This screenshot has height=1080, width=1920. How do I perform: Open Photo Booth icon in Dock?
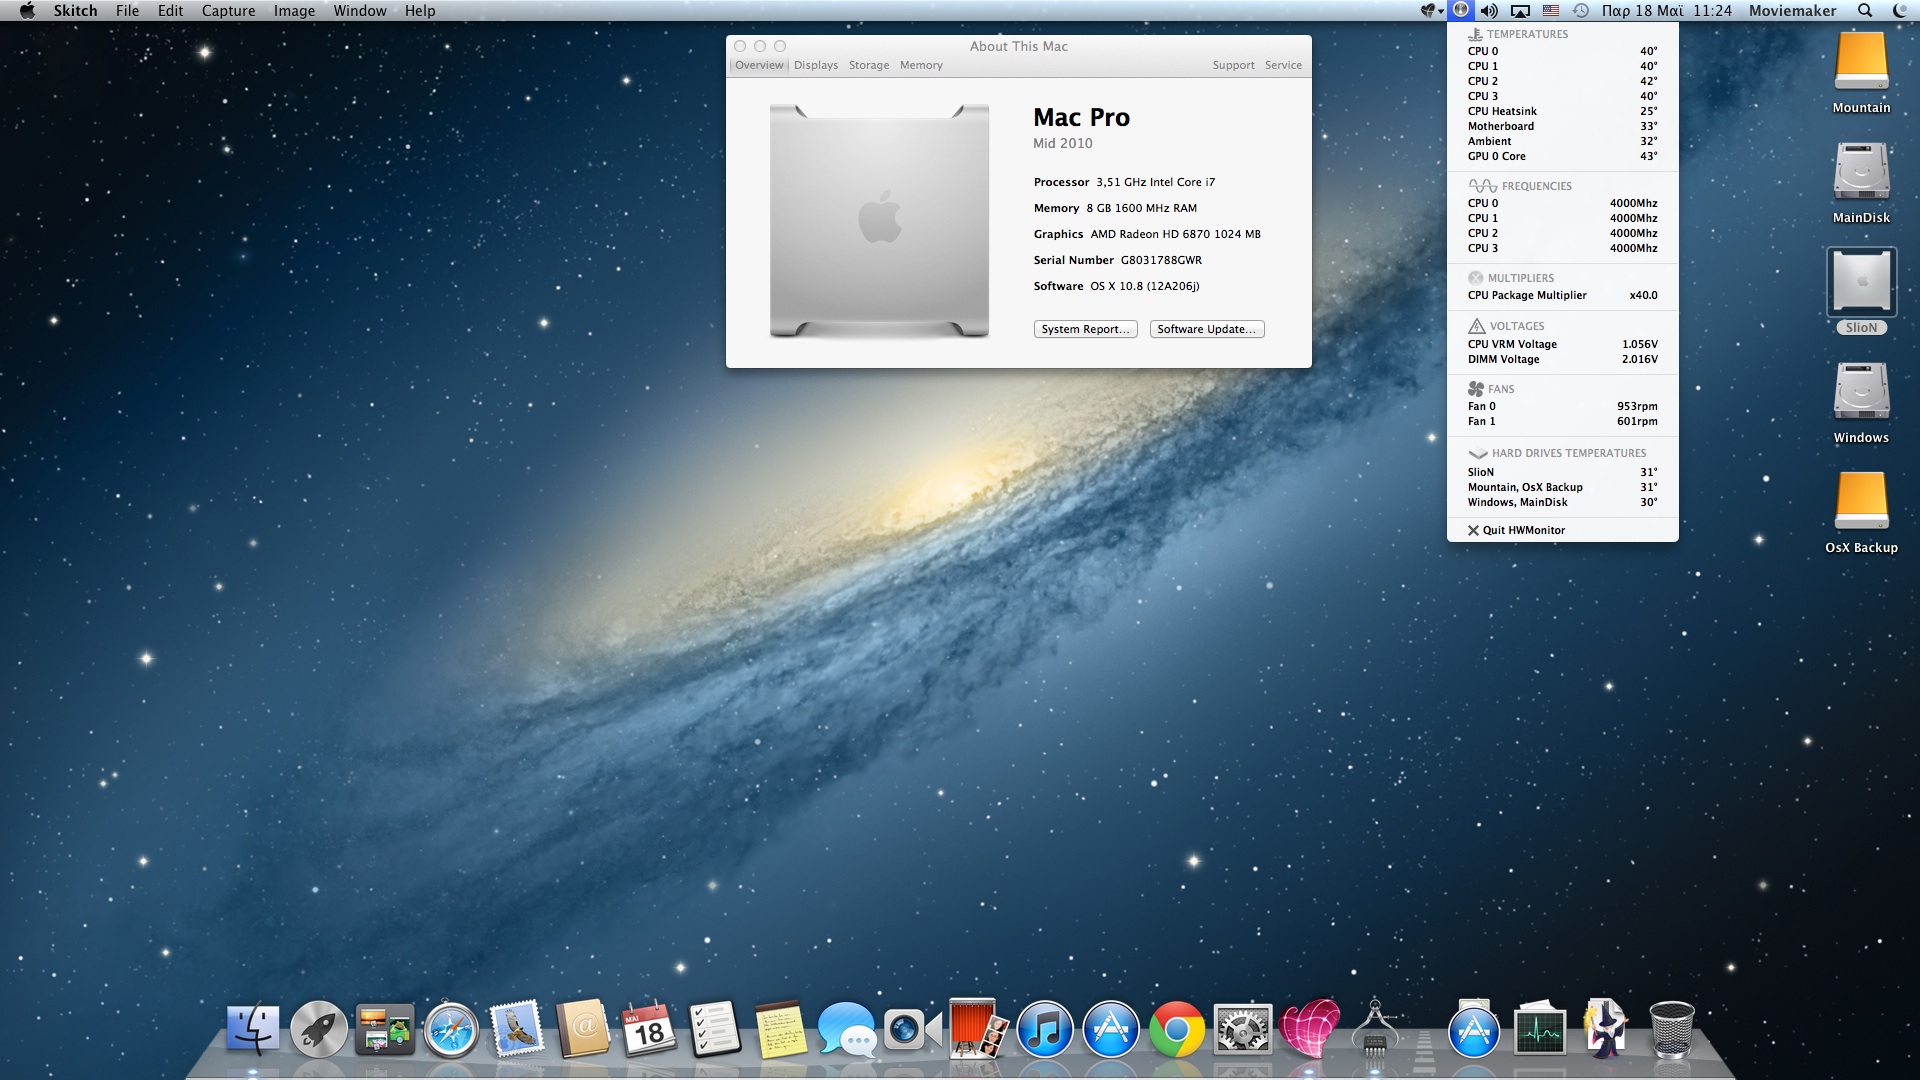[978, 1029]
